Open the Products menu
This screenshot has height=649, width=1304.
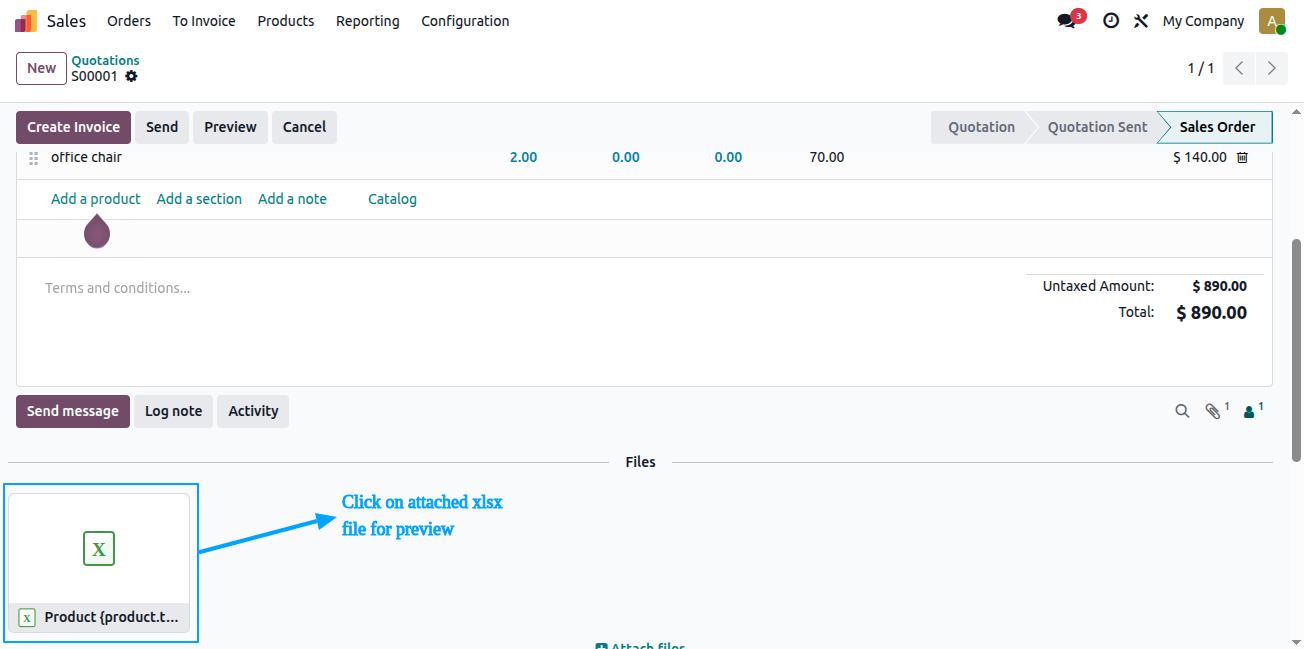tap(286, 21)
